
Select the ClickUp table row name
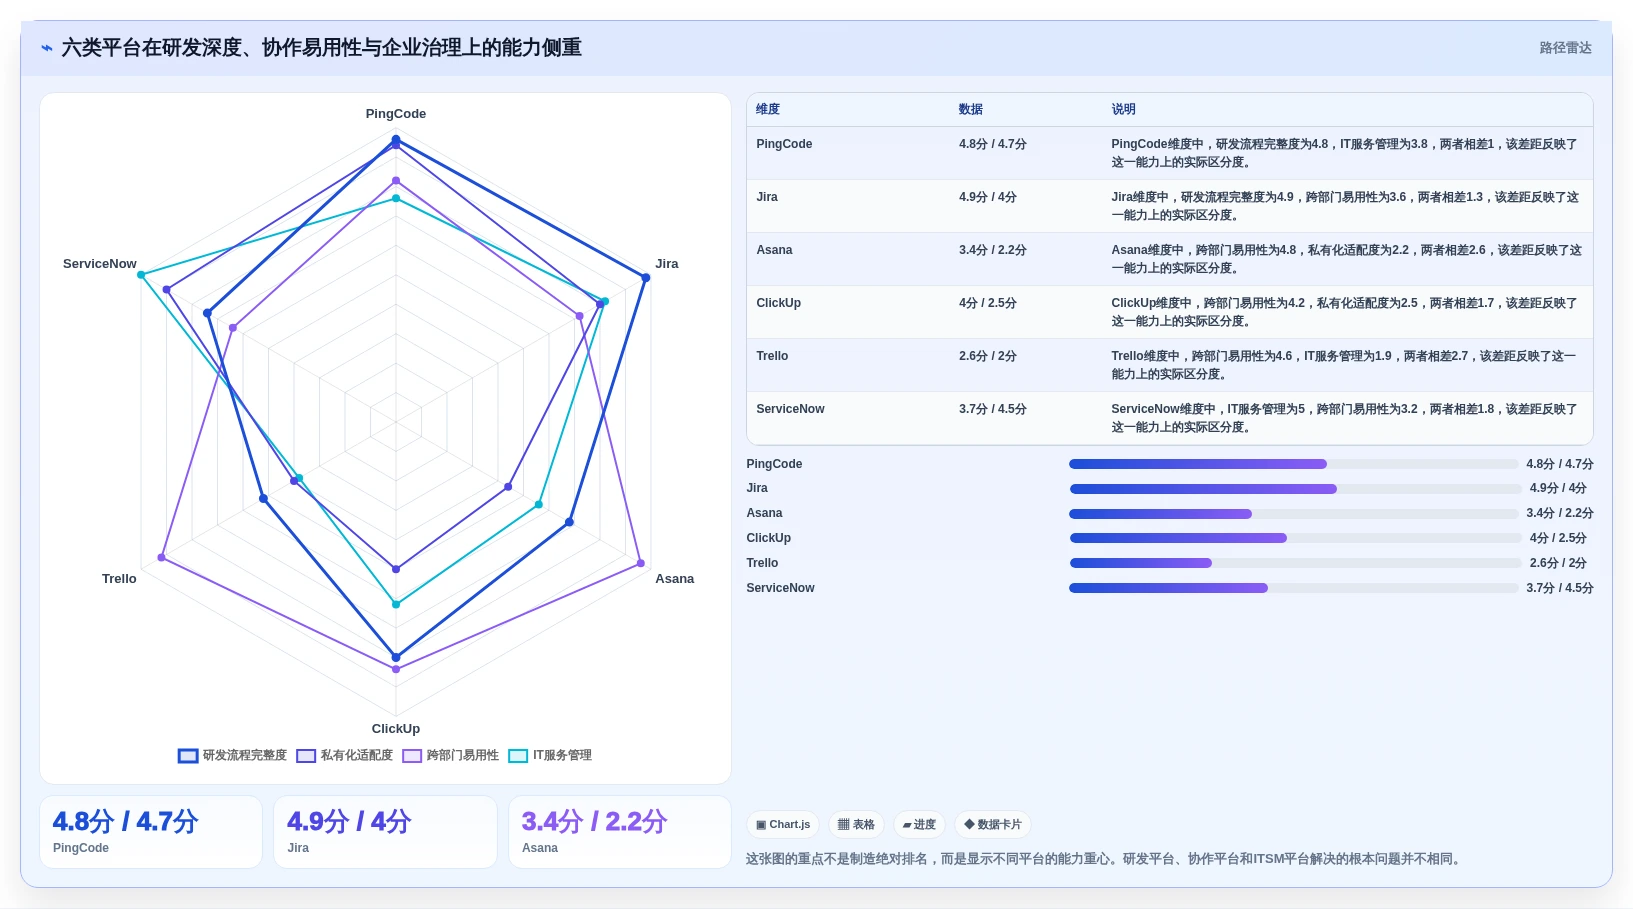tap(778, 303)
